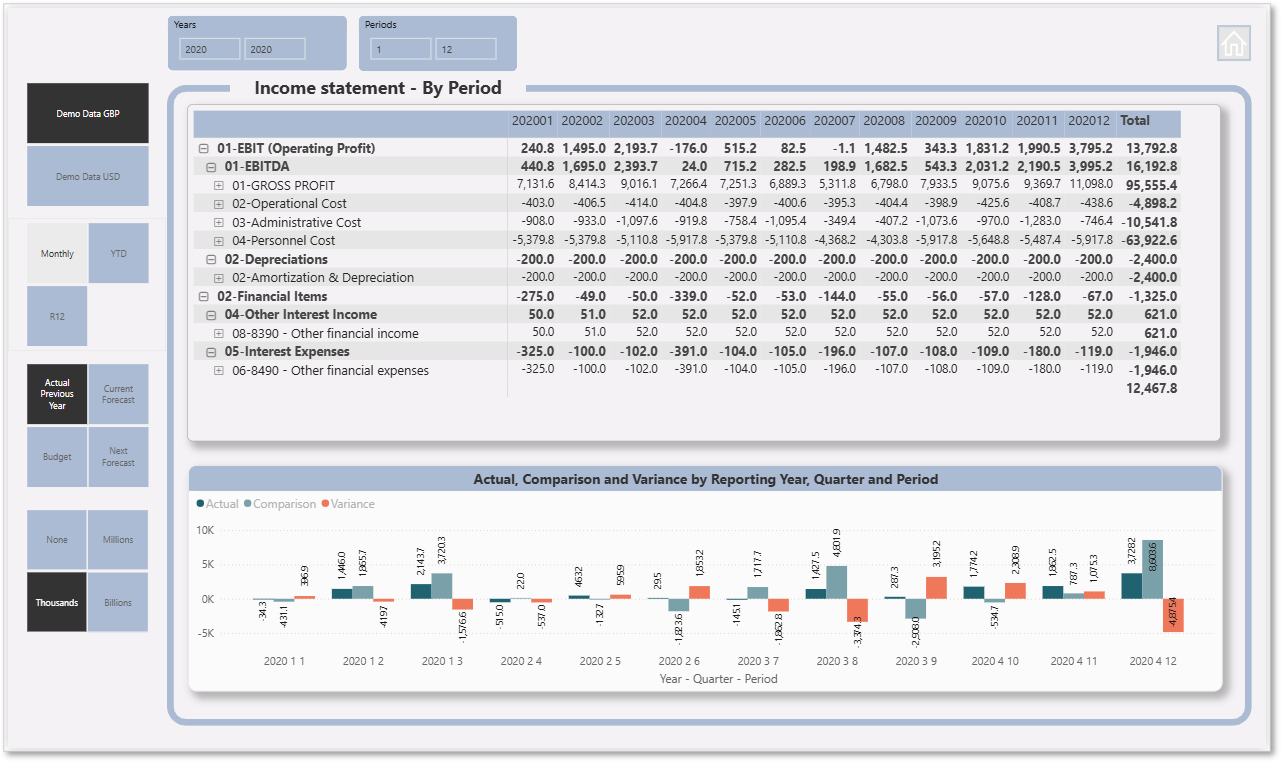
Task: Click the 202012 column header
Action: pos(1089,120)
